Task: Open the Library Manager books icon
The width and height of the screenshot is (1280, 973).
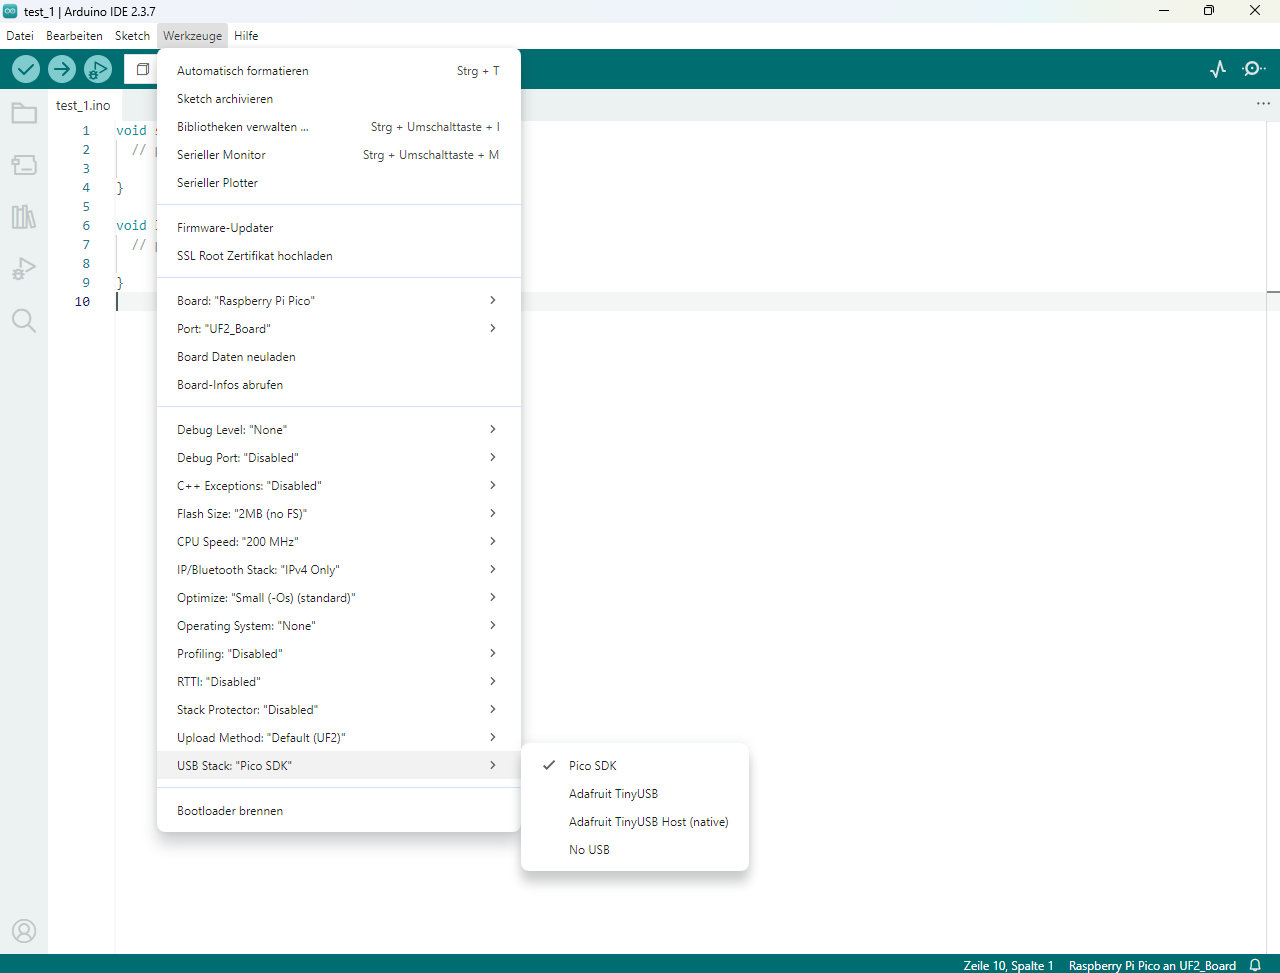Action: [x=24, y=217]
